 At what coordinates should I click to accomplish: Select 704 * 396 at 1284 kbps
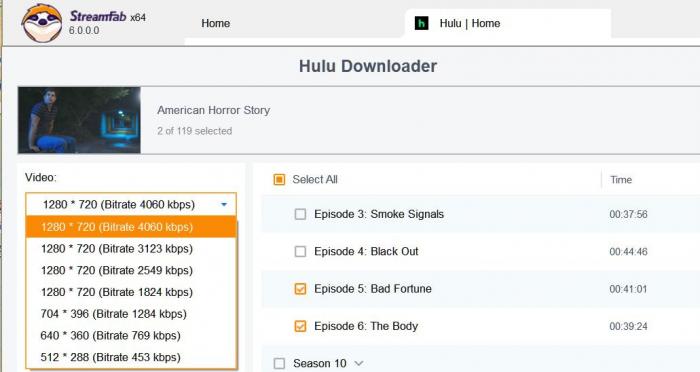(x=131, y=314)
